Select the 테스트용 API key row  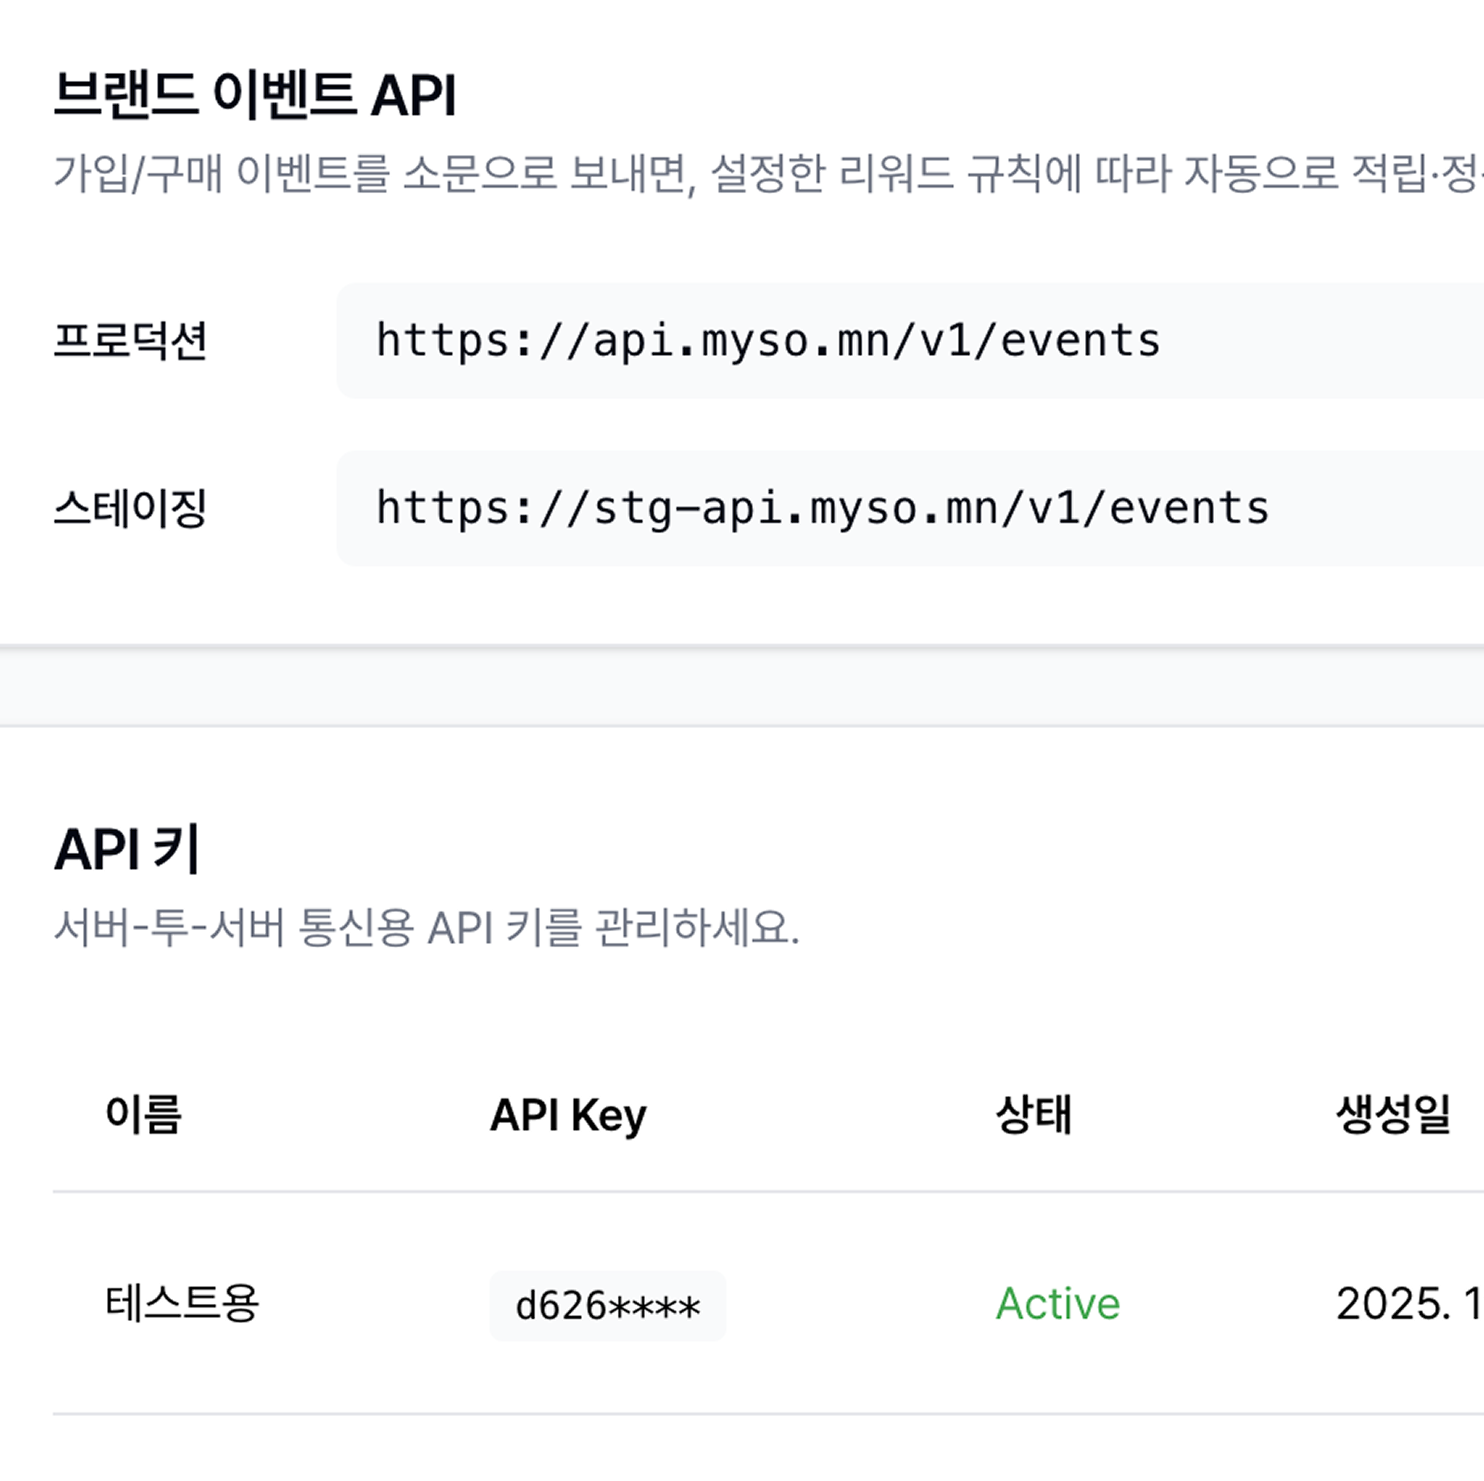(x=700, y=1304)
